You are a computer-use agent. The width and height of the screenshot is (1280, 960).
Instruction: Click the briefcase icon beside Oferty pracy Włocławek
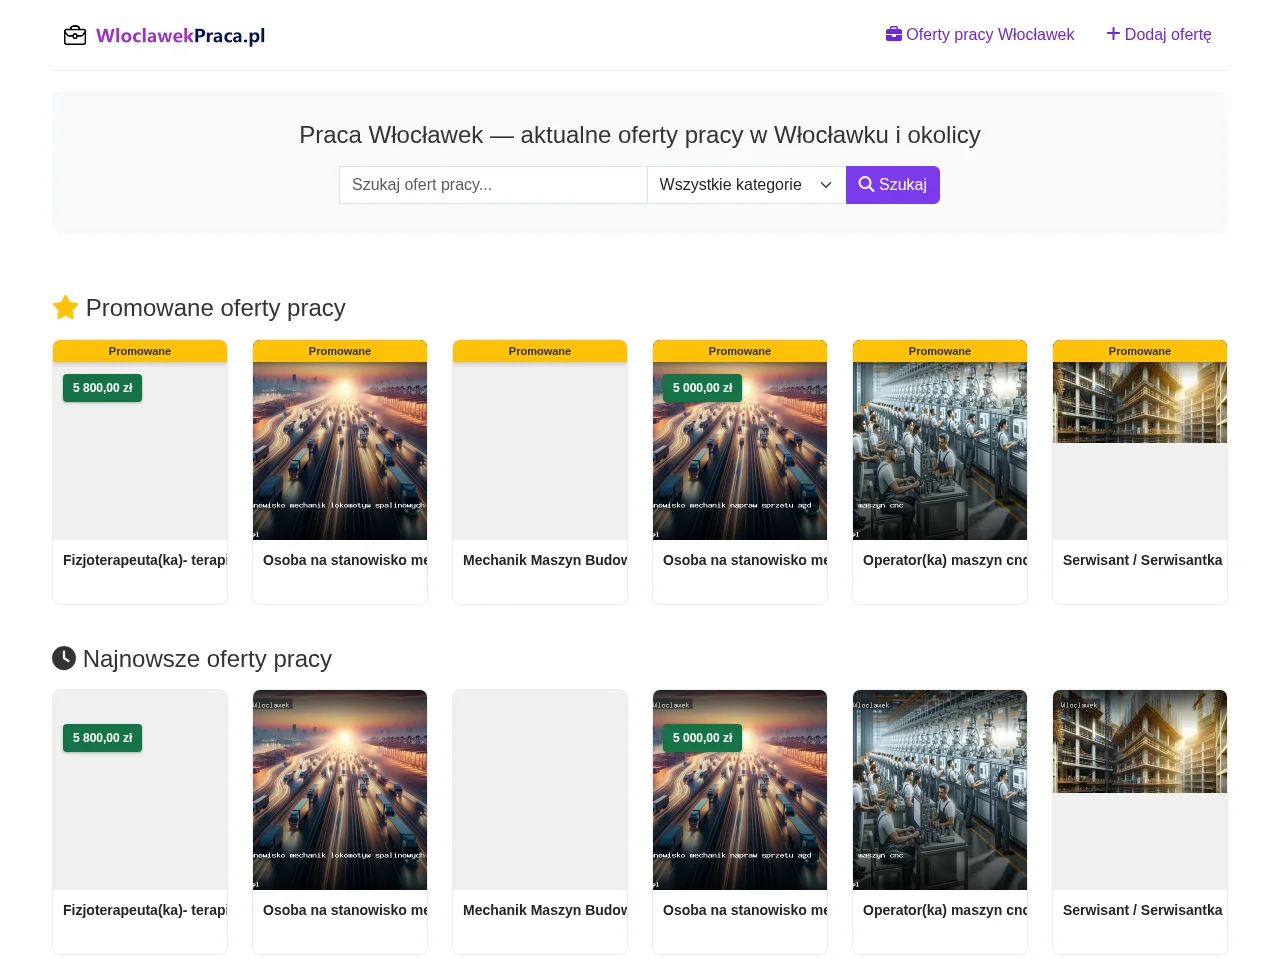(x=894, y=34)
